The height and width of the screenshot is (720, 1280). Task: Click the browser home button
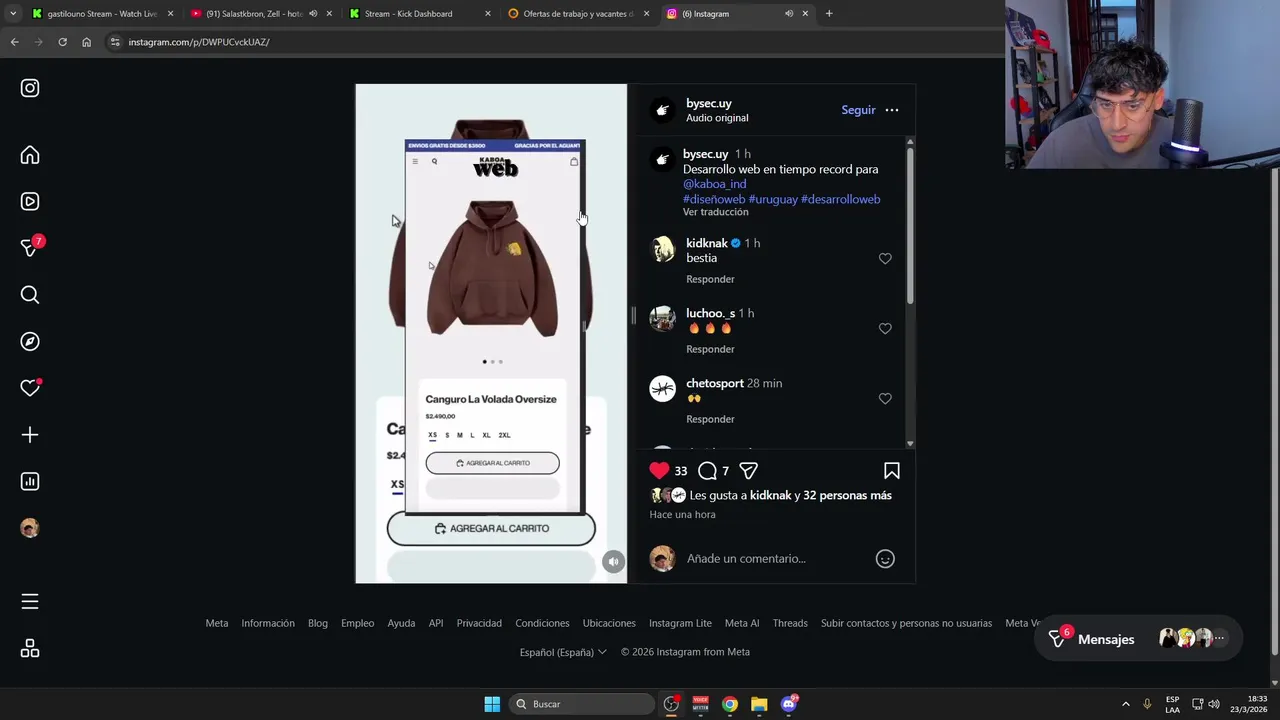click(x=86, y=42)
